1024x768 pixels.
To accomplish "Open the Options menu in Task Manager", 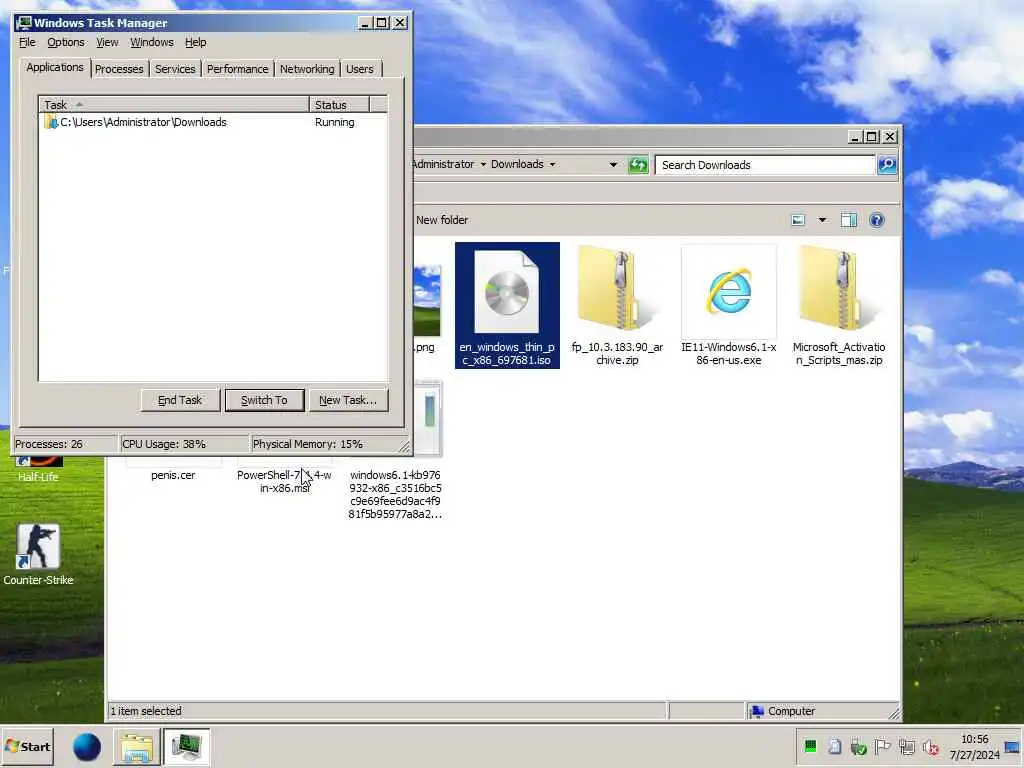I will coord(66,42).
